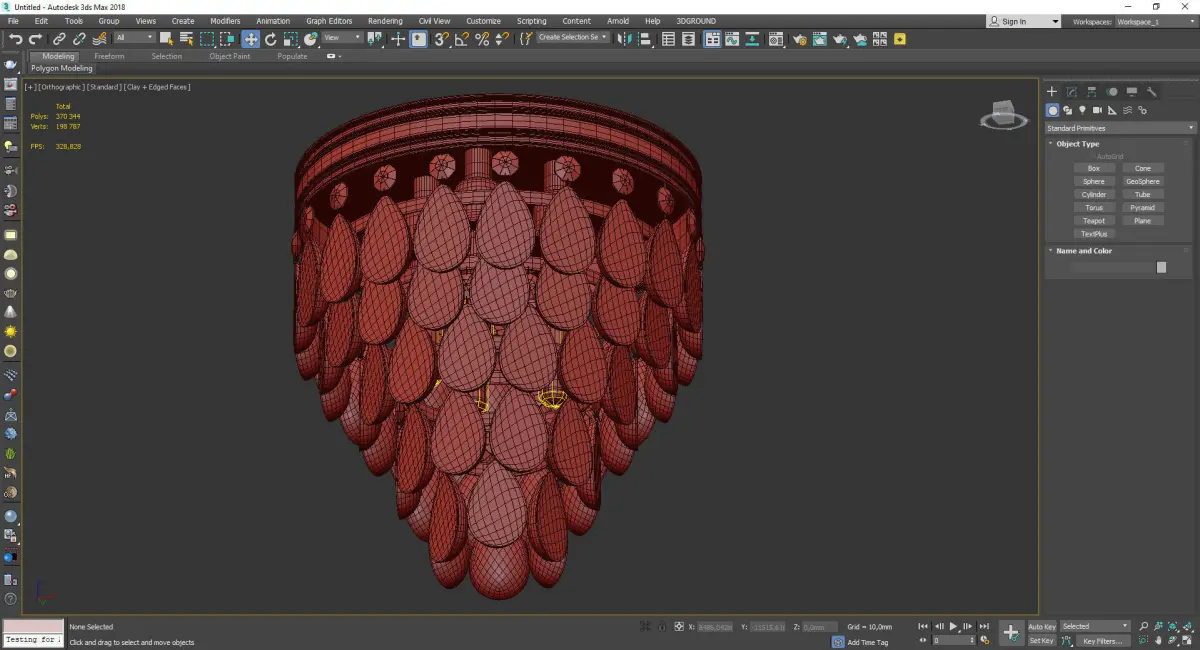Click the Mirror tool icon
Viewport: 1200px width, 650px height.
click(x=623, y=39)
